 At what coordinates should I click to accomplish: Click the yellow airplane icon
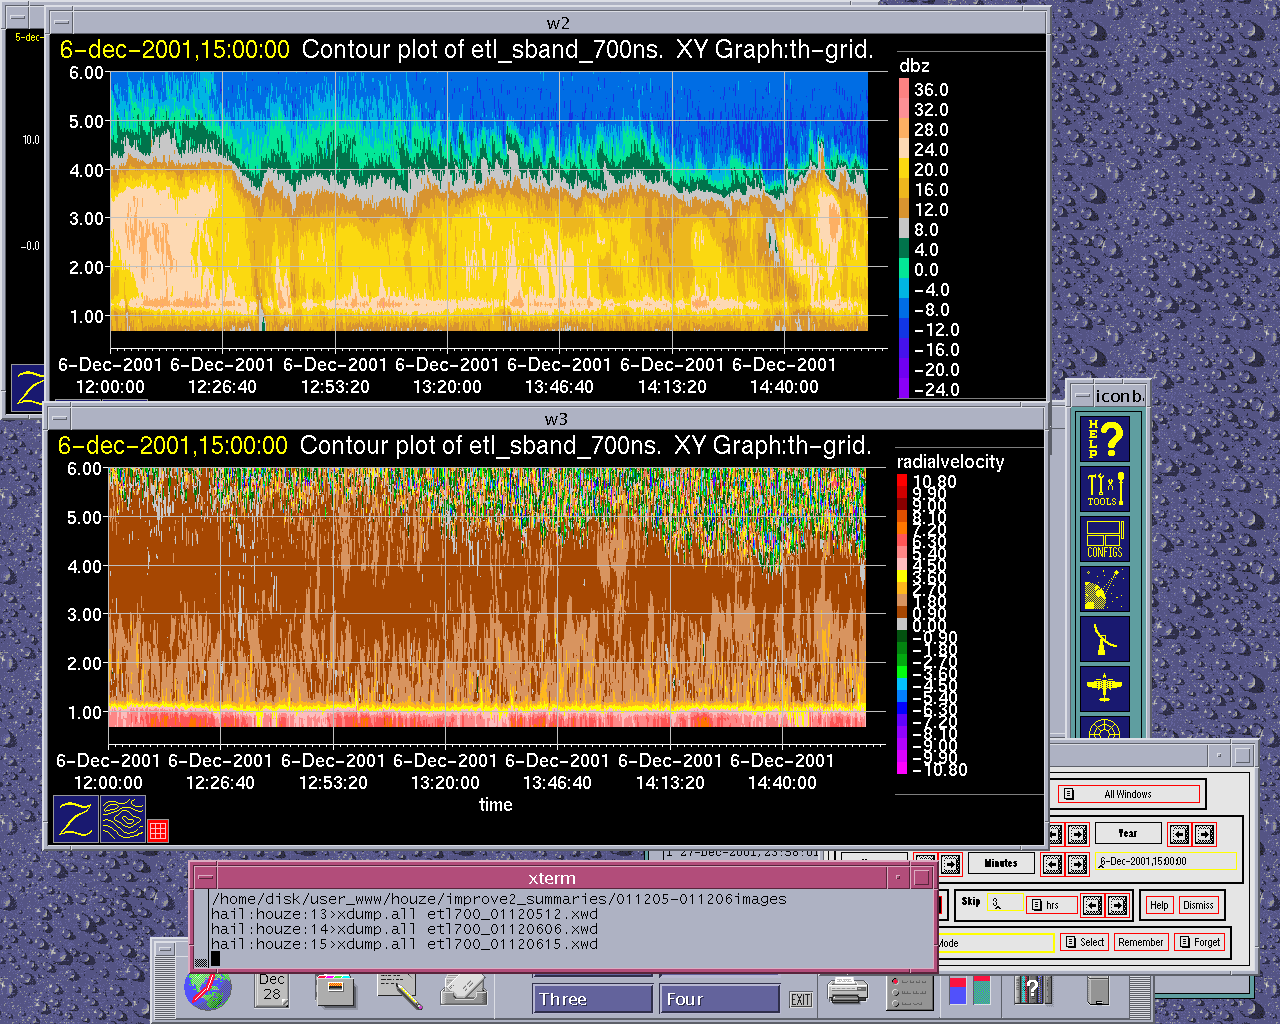point(1105,688)
